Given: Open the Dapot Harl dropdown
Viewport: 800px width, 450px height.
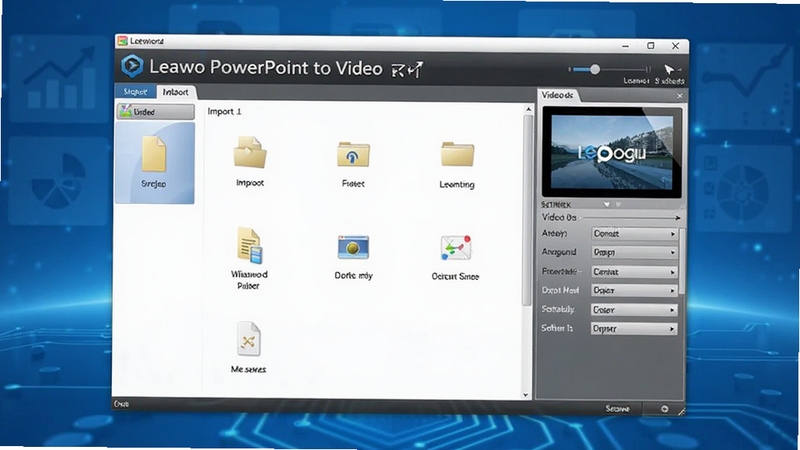Looking at the screenshot, I should [x=634, y=290].
